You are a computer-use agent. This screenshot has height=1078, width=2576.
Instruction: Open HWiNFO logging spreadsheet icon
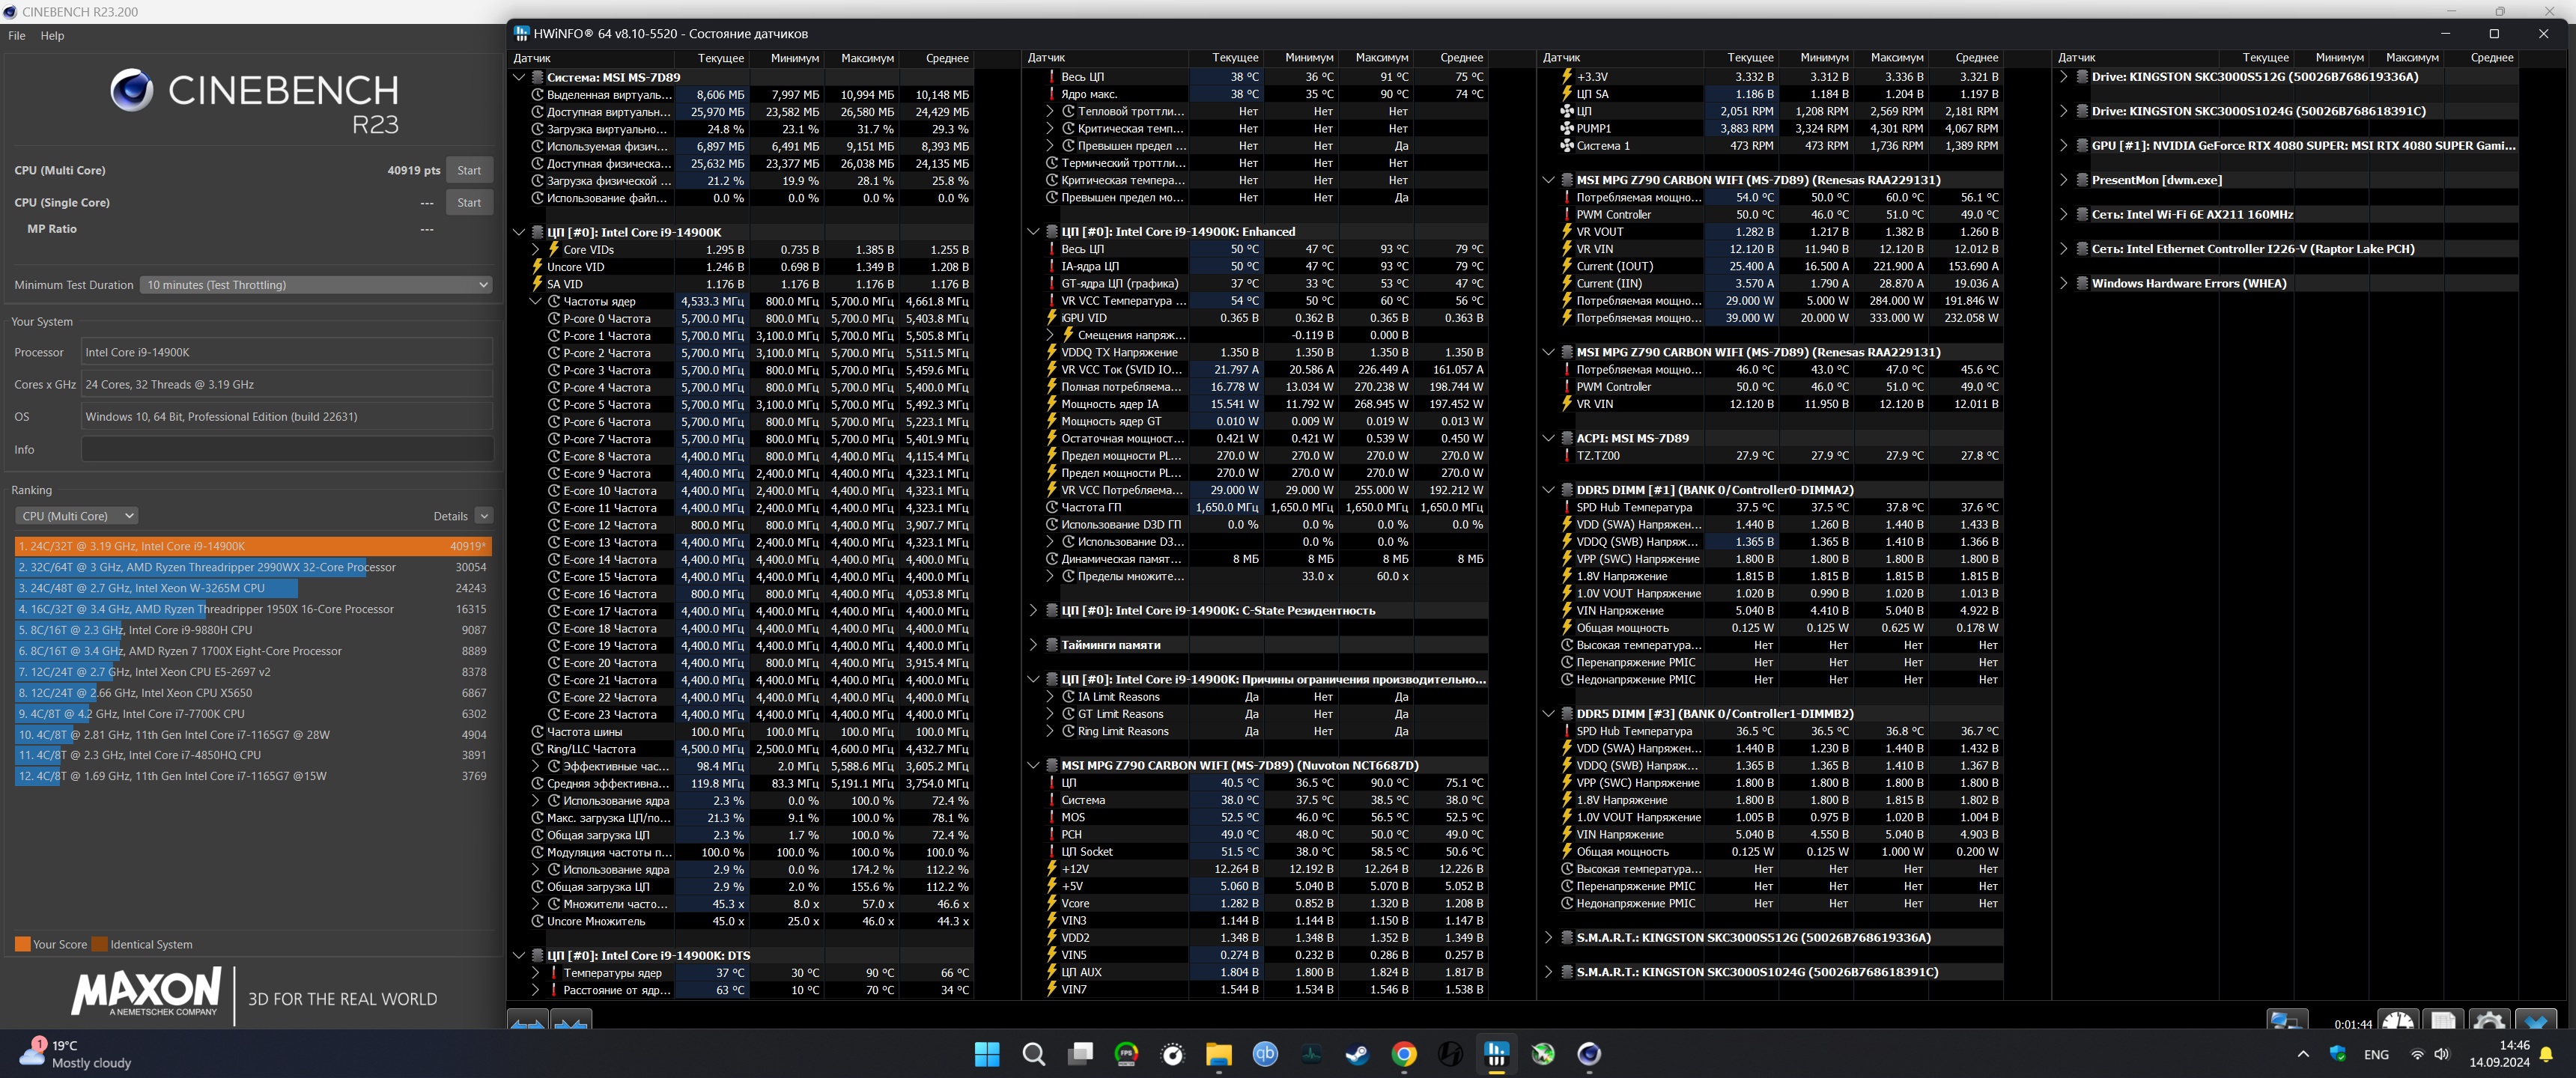[x=2443, y=1022]
